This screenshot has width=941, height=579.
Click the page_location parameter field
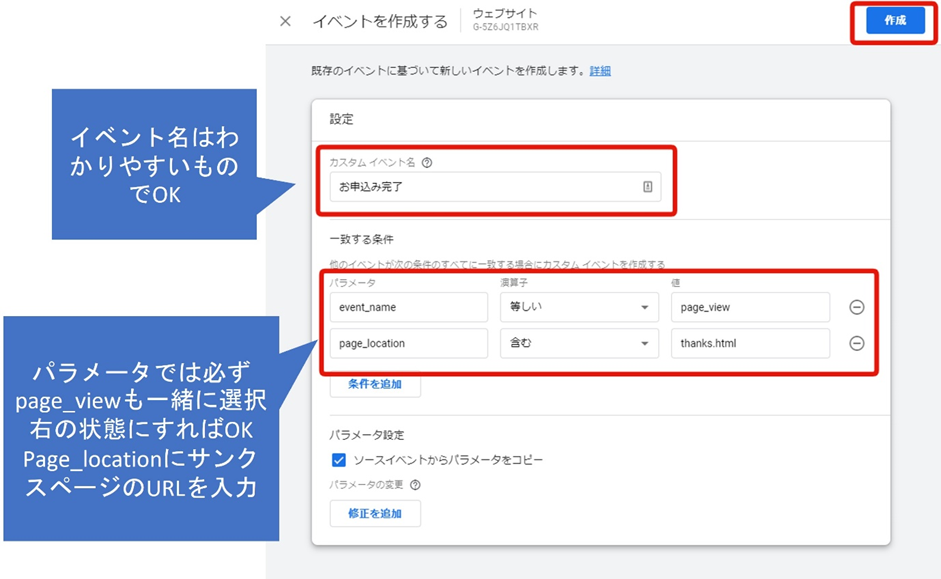(x=409, y=343)
